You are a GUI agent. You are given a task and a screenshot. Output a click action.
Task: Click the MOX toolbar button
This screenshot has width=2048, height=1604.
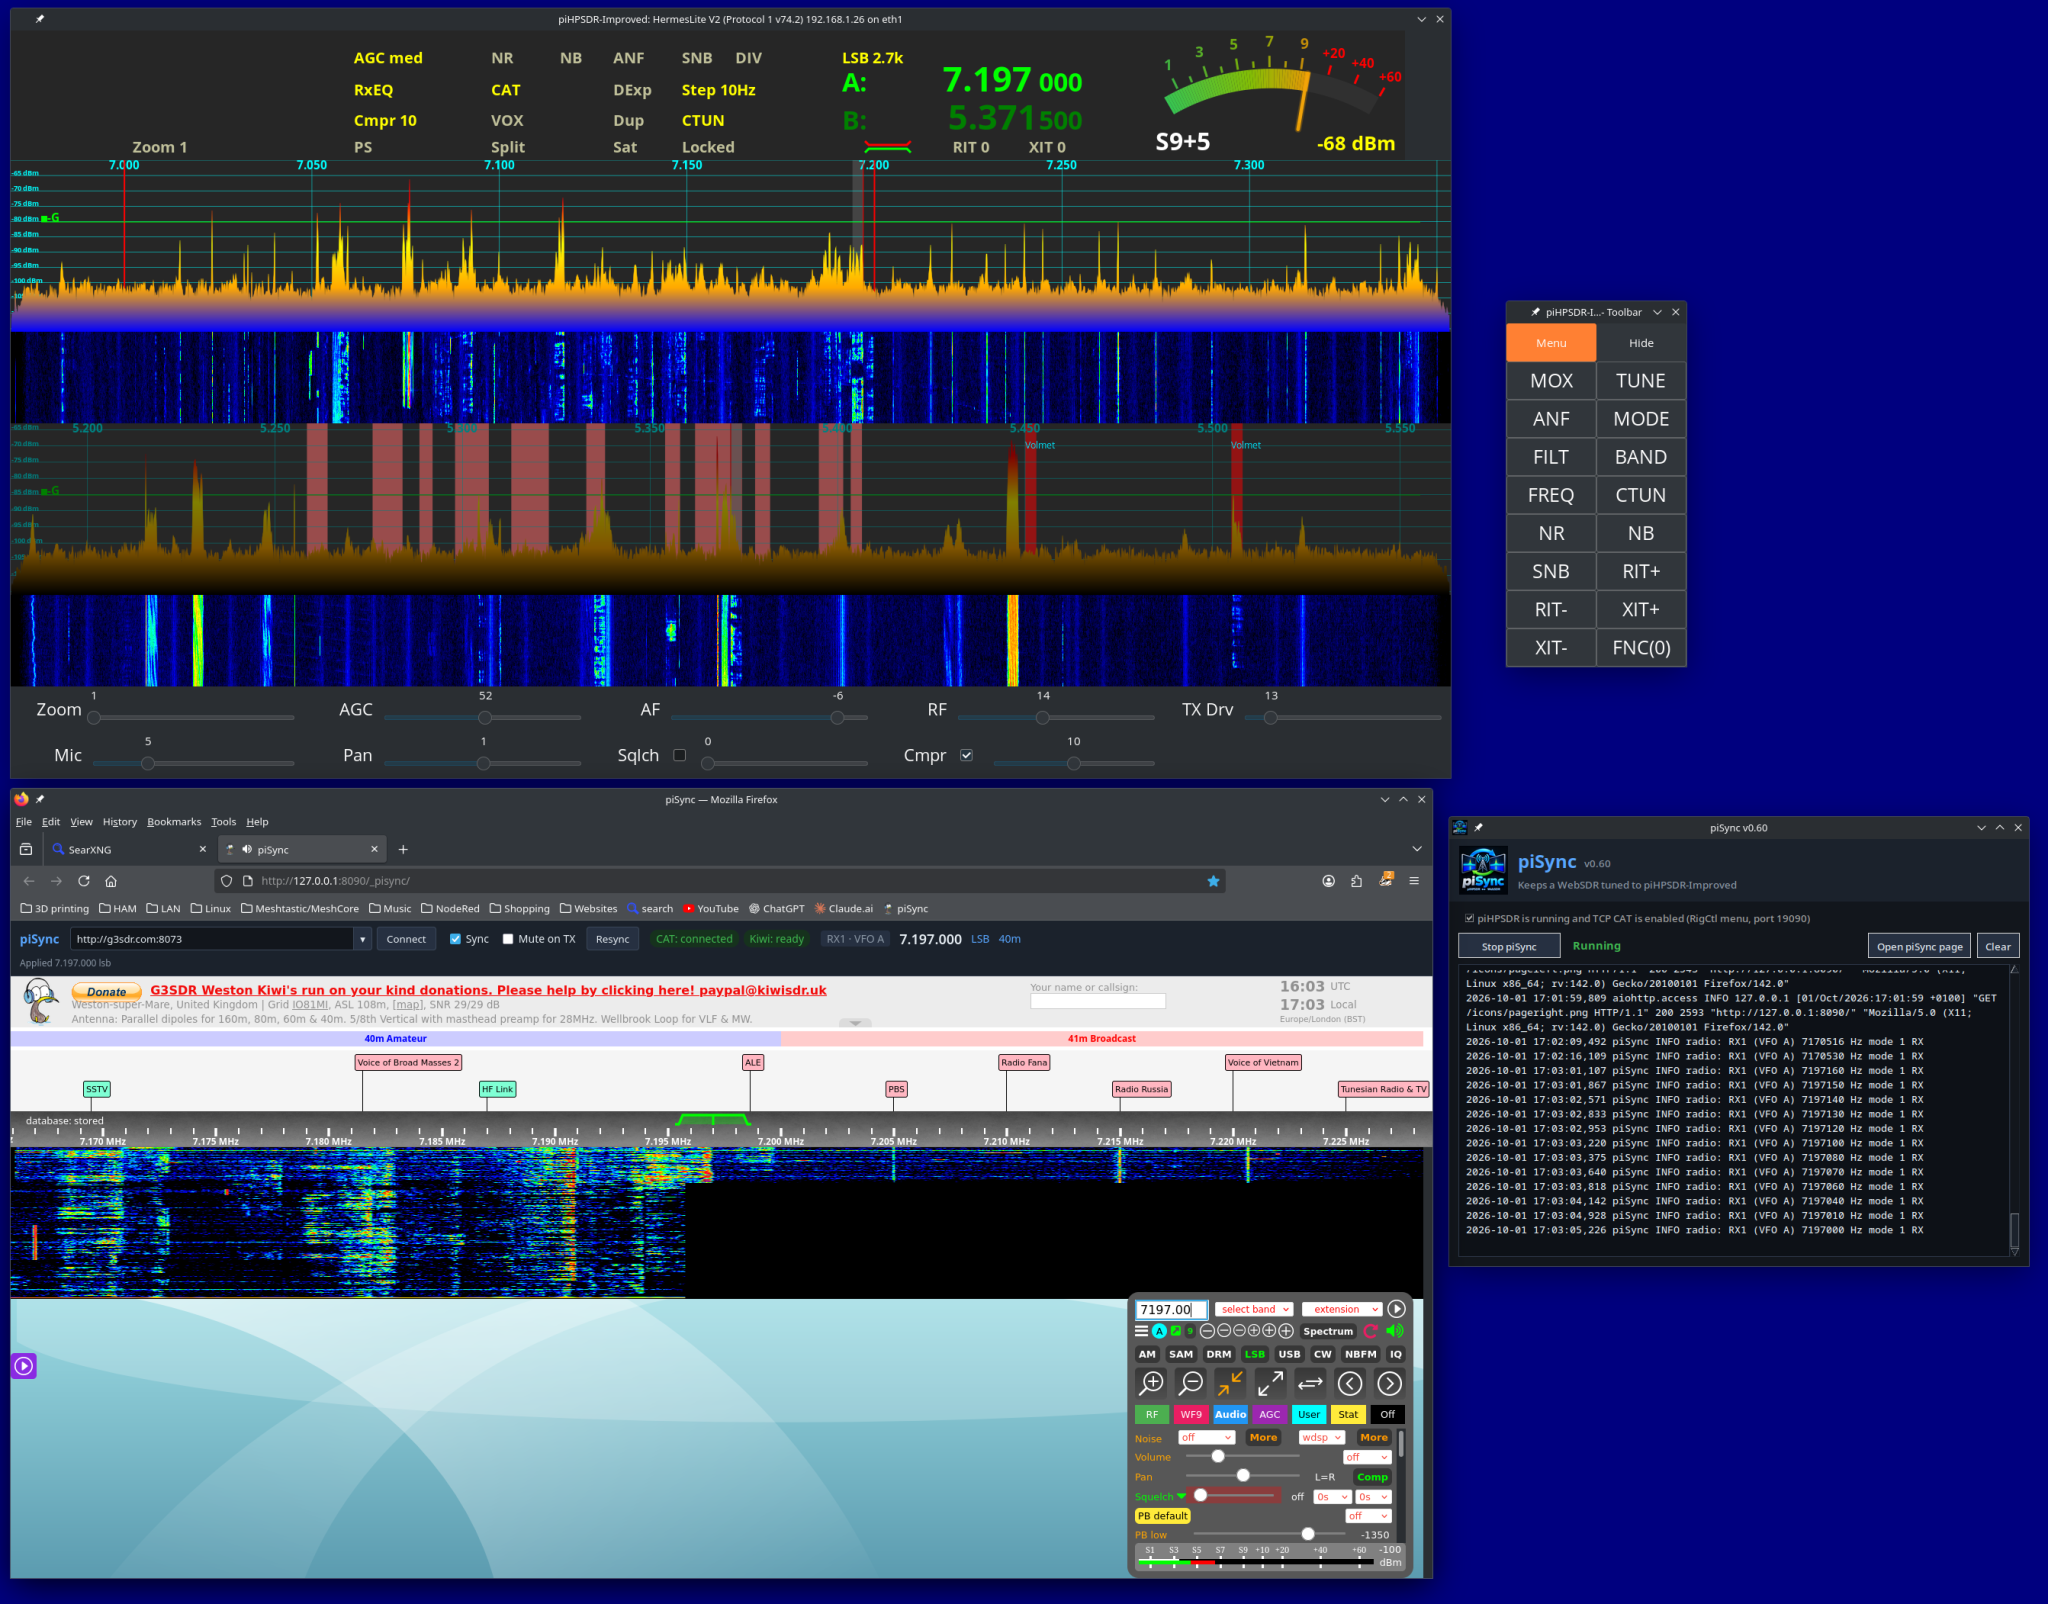coord(1551,381)
